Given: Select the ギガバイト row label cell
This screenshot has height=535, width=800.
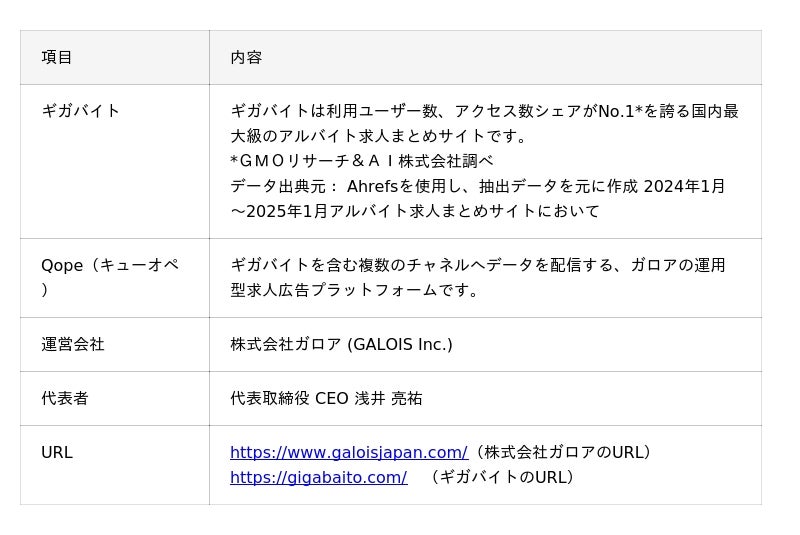Looking at the screenshot, I should (81, 111).
